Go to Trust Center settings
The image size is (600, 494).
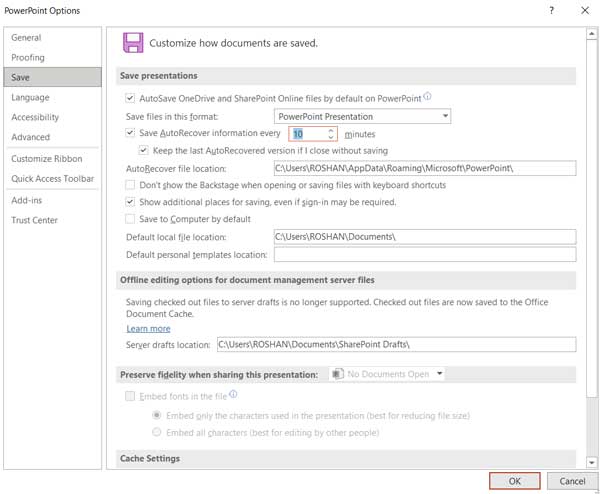pyautogui.click(x=34, y=220)
